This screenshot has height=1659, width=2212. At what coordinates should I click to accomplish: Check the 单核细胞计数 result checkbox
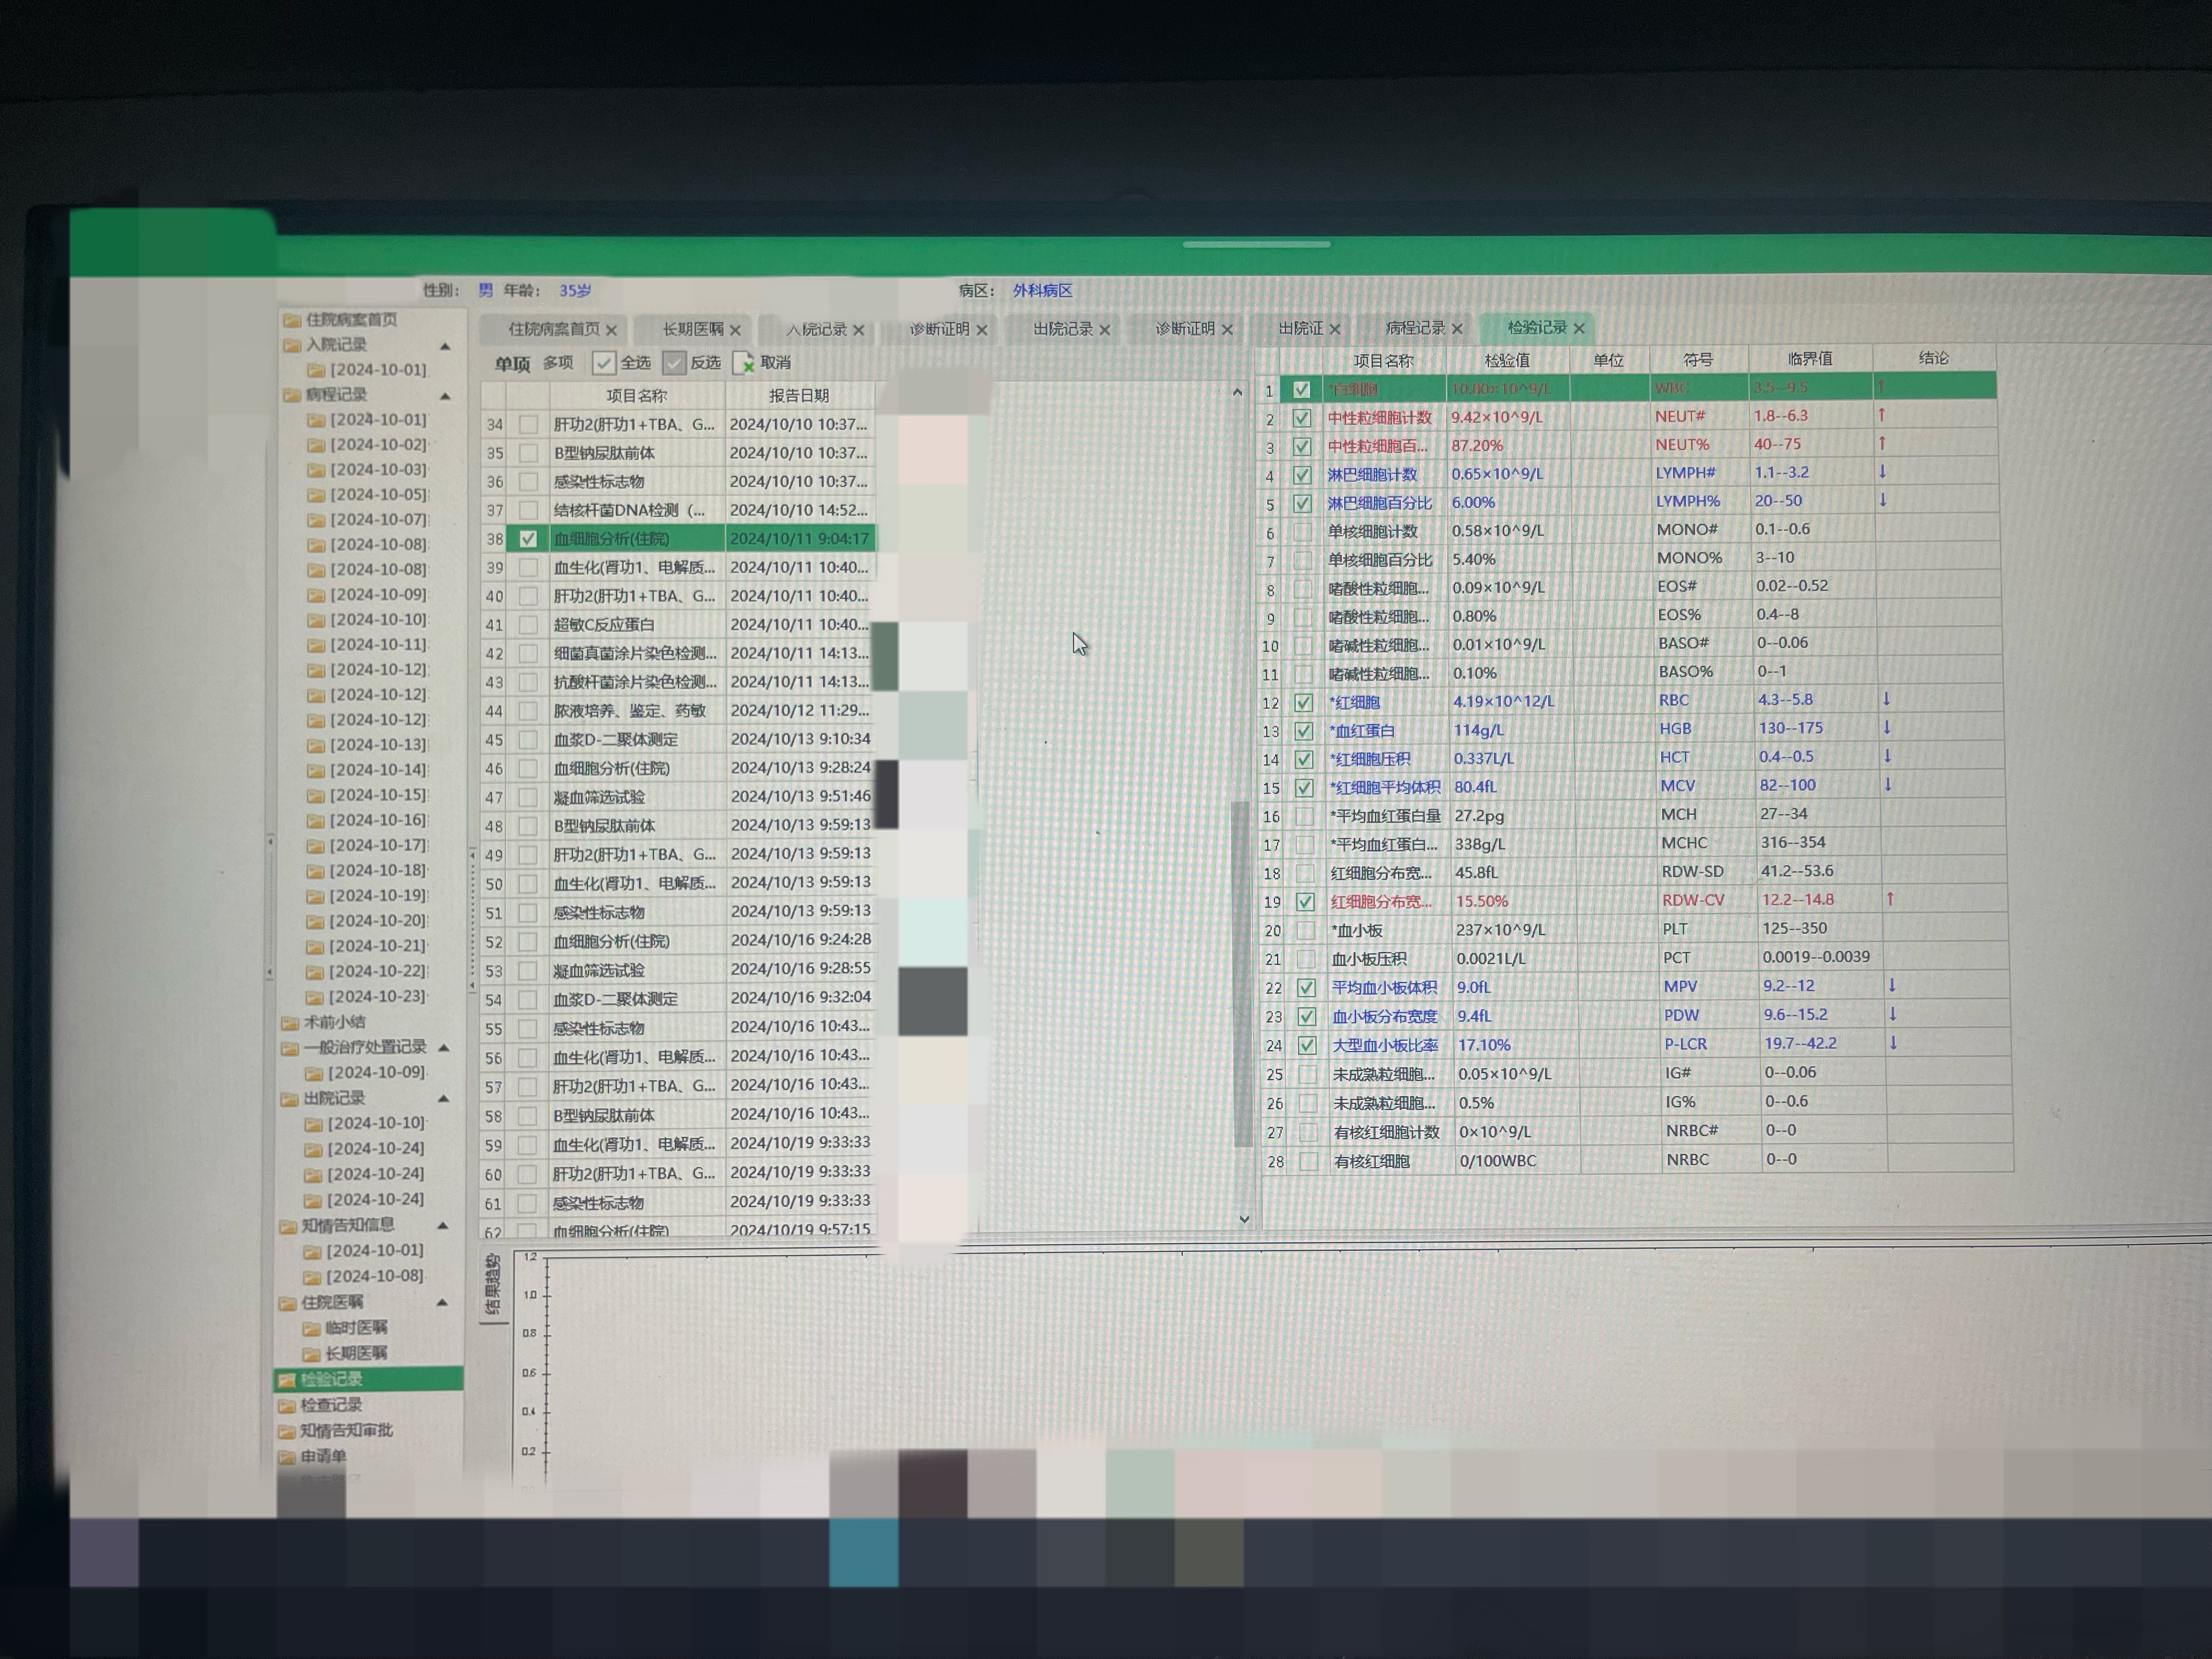click(1302, 532)
